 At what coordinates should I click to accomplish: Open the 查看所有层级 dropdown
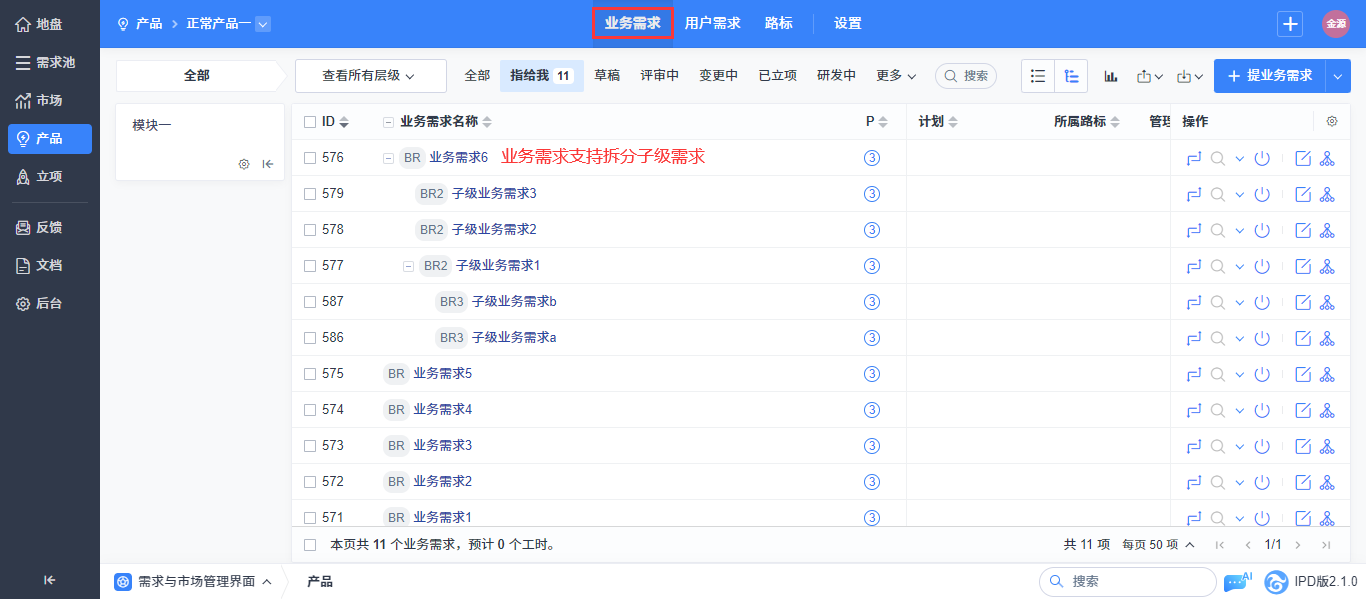point(369,76)
